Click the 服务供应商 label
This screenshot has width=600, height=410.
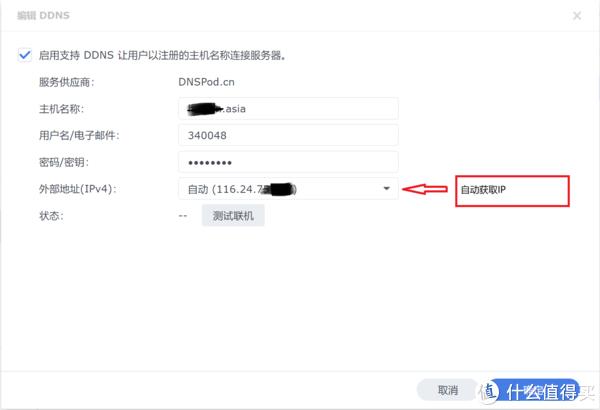pyautogui.click(x=67, y=82)
